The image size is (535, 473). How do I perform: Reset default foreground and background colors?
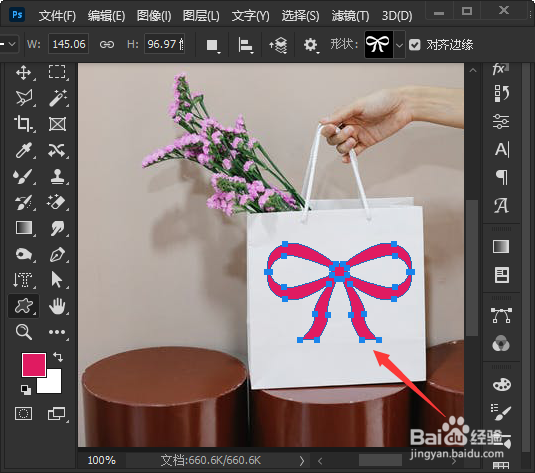point(25,389)
